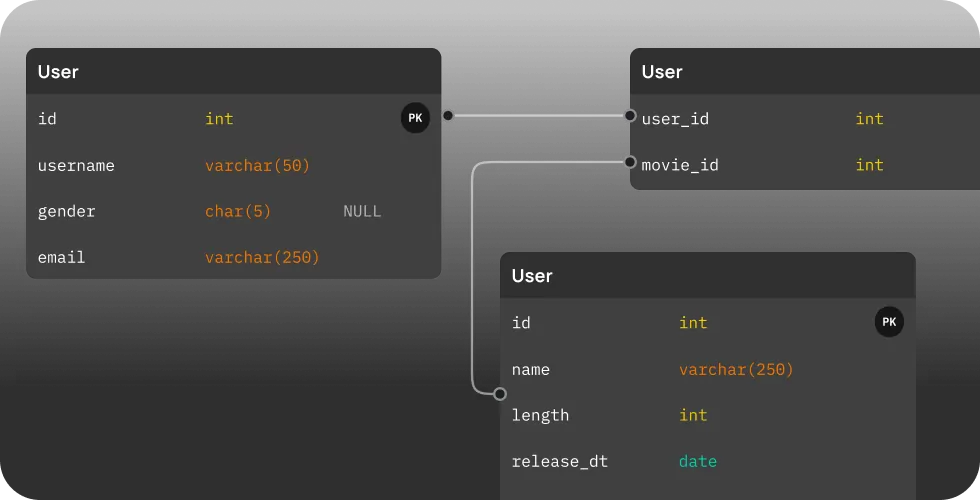Select id column in the username table
Image resolution: width=980 pixels, height=500 pixels.
point(47,119)
